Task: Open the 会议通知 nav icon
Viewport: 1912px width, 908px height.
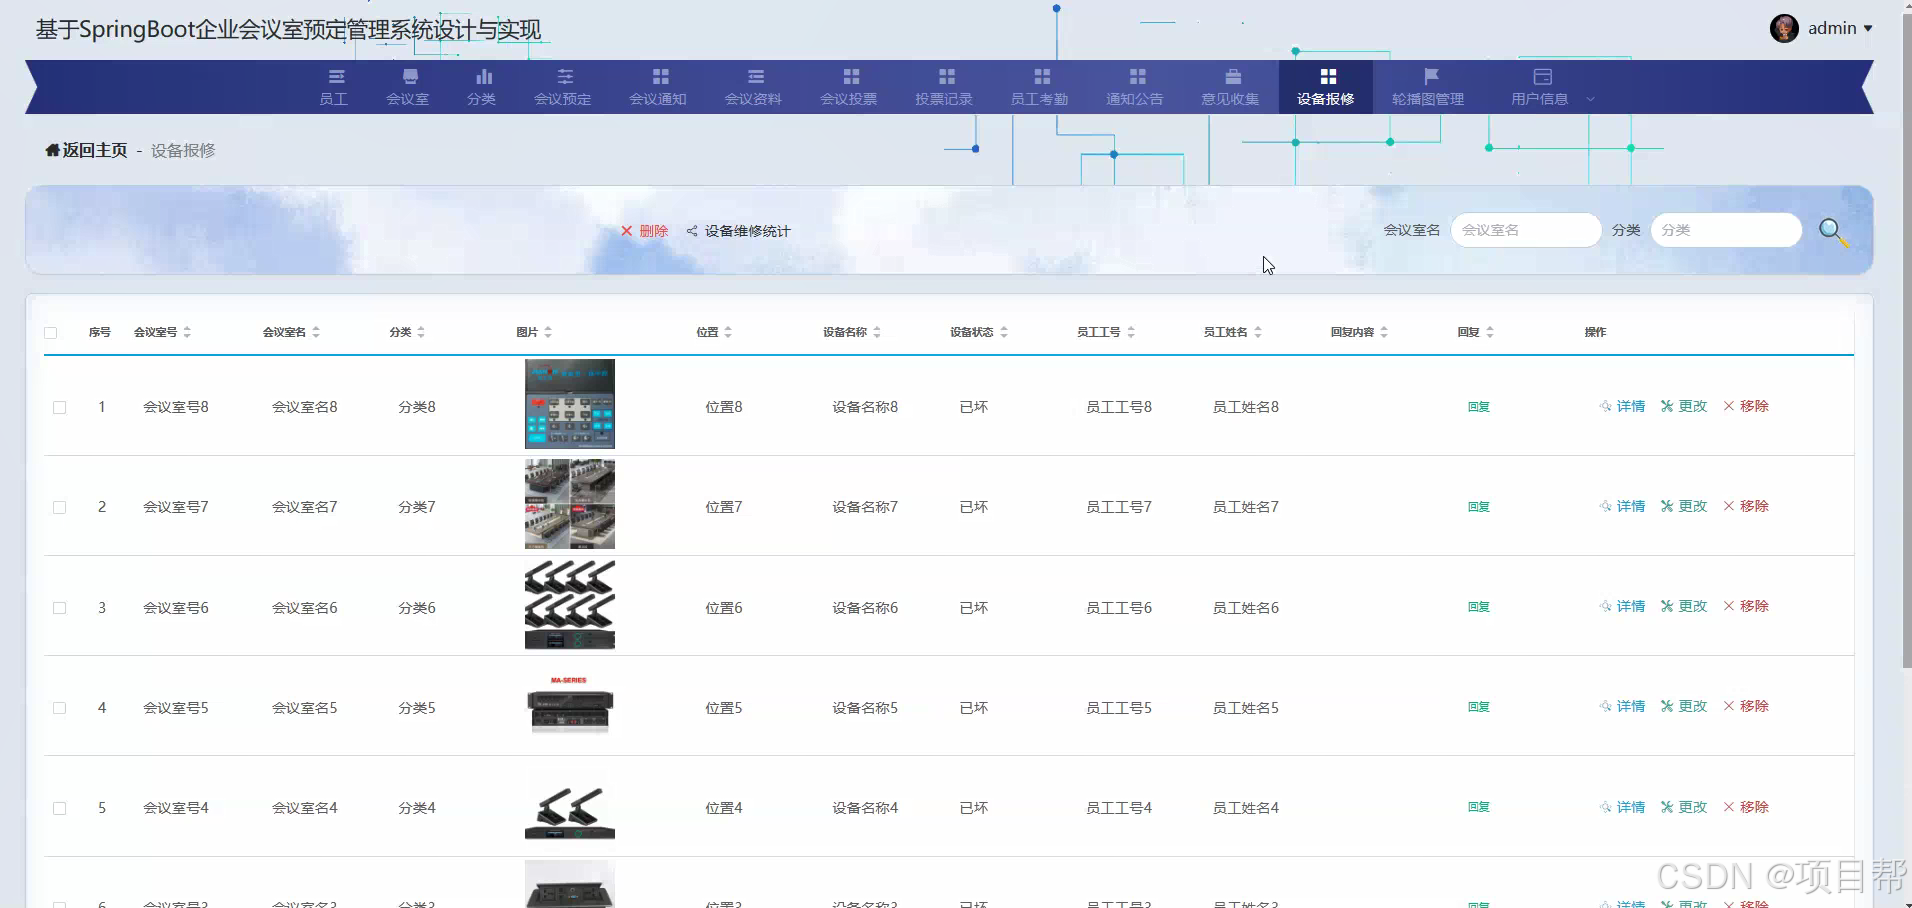Action: (660, 77)
